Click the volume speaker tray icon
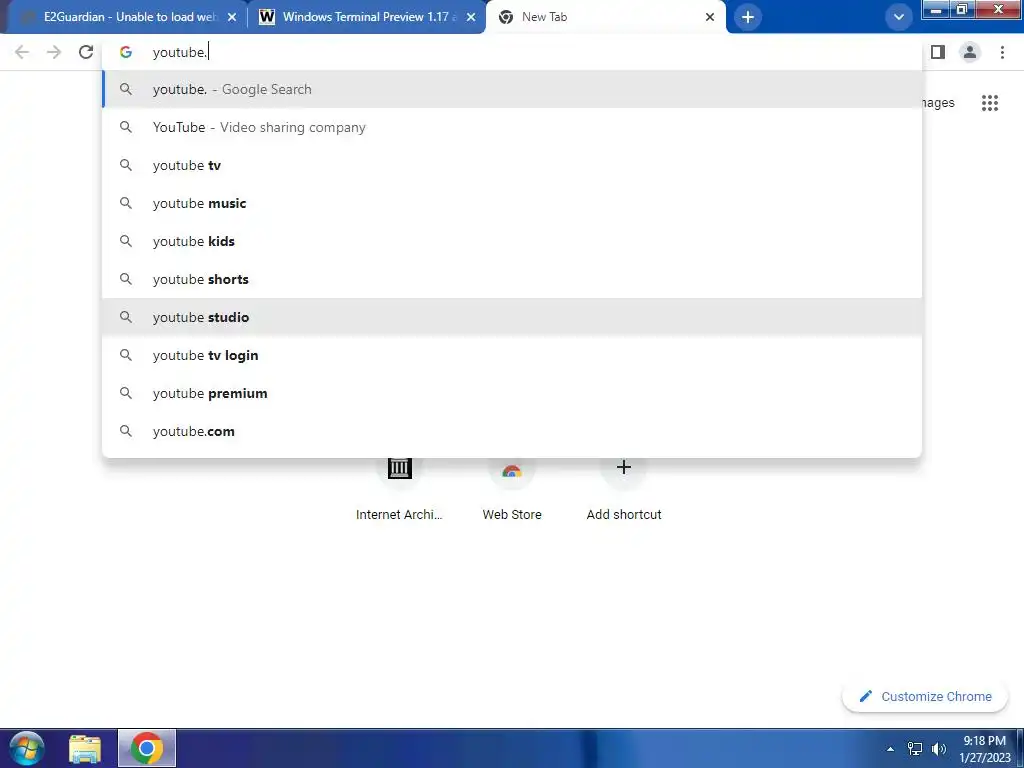This screenshot has height=768, width=1024. 939,749
